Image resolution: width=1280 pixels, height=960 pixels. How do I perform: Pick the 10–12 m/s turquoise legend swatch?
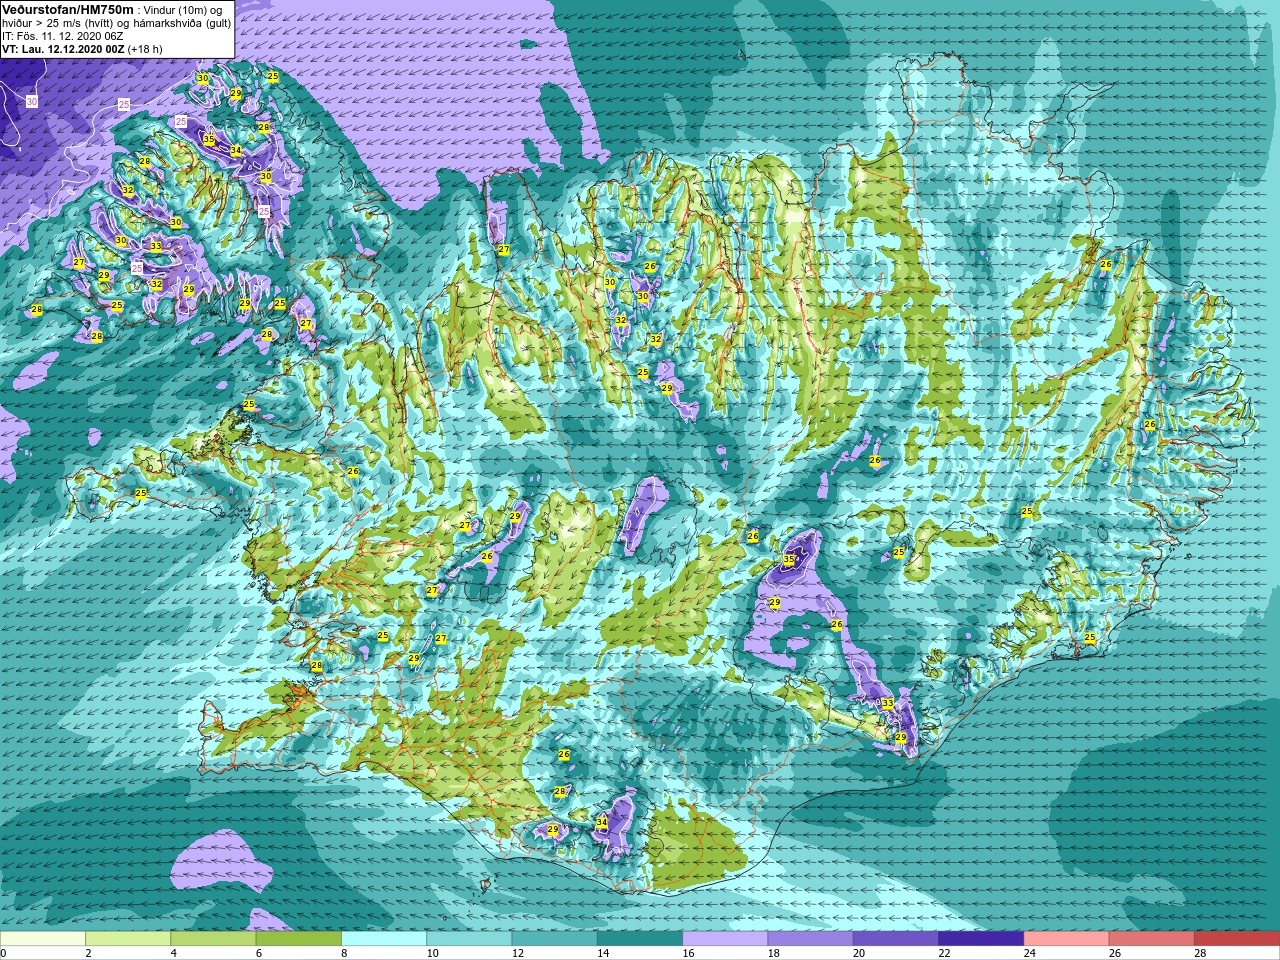click(469, 939)
